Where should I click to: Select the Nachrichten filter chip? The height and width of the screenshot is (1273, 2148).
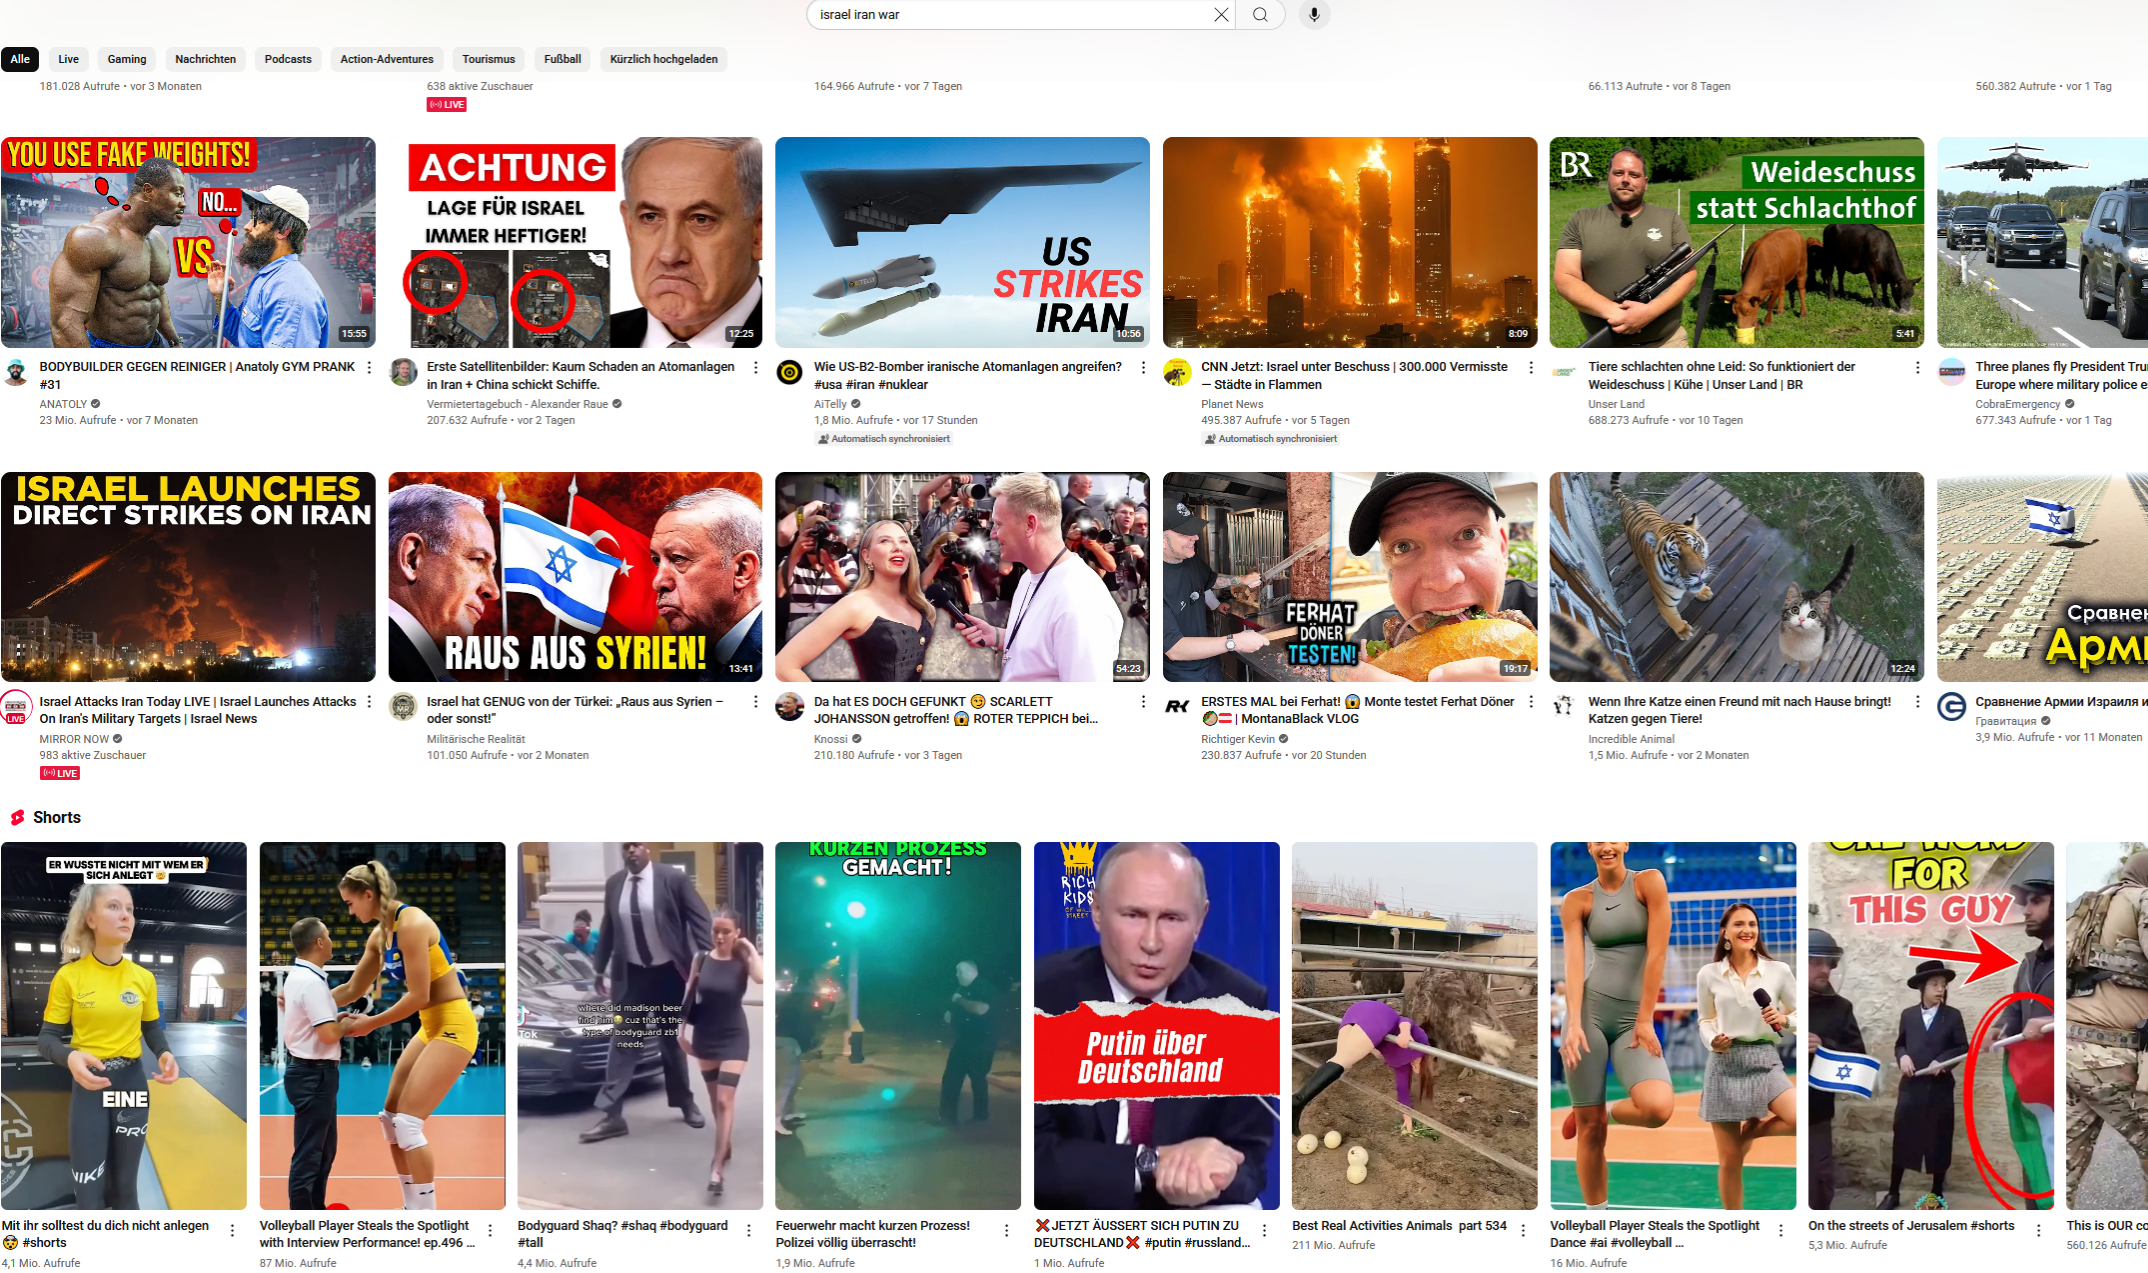tap(205, 59)
